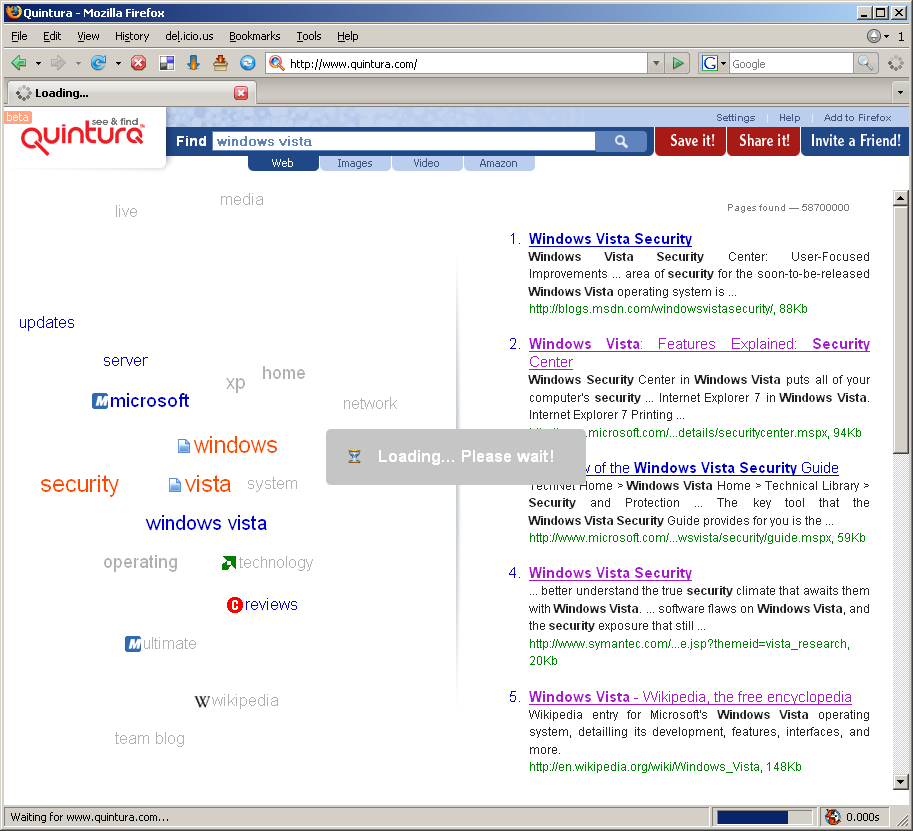Click the red C icon beside 'reviews'
913x831 pixels.
tap(234, 606)
